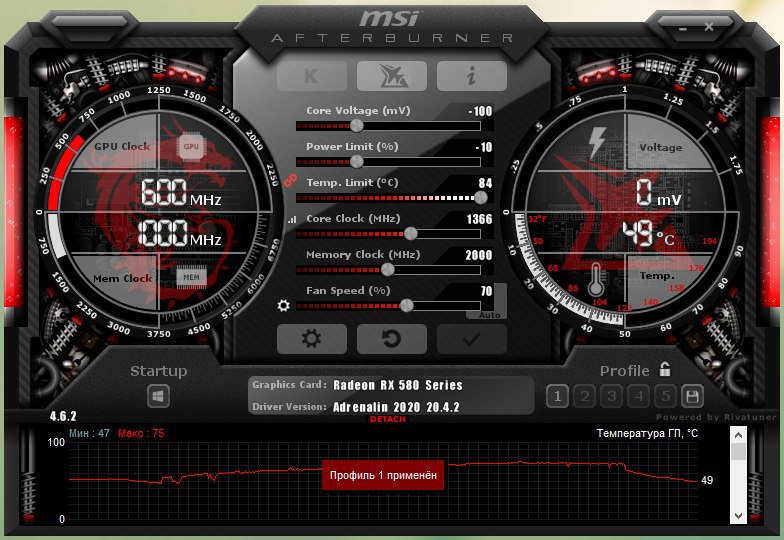
Task: Click the Температура ГП graph title
Action: [647, 433]
